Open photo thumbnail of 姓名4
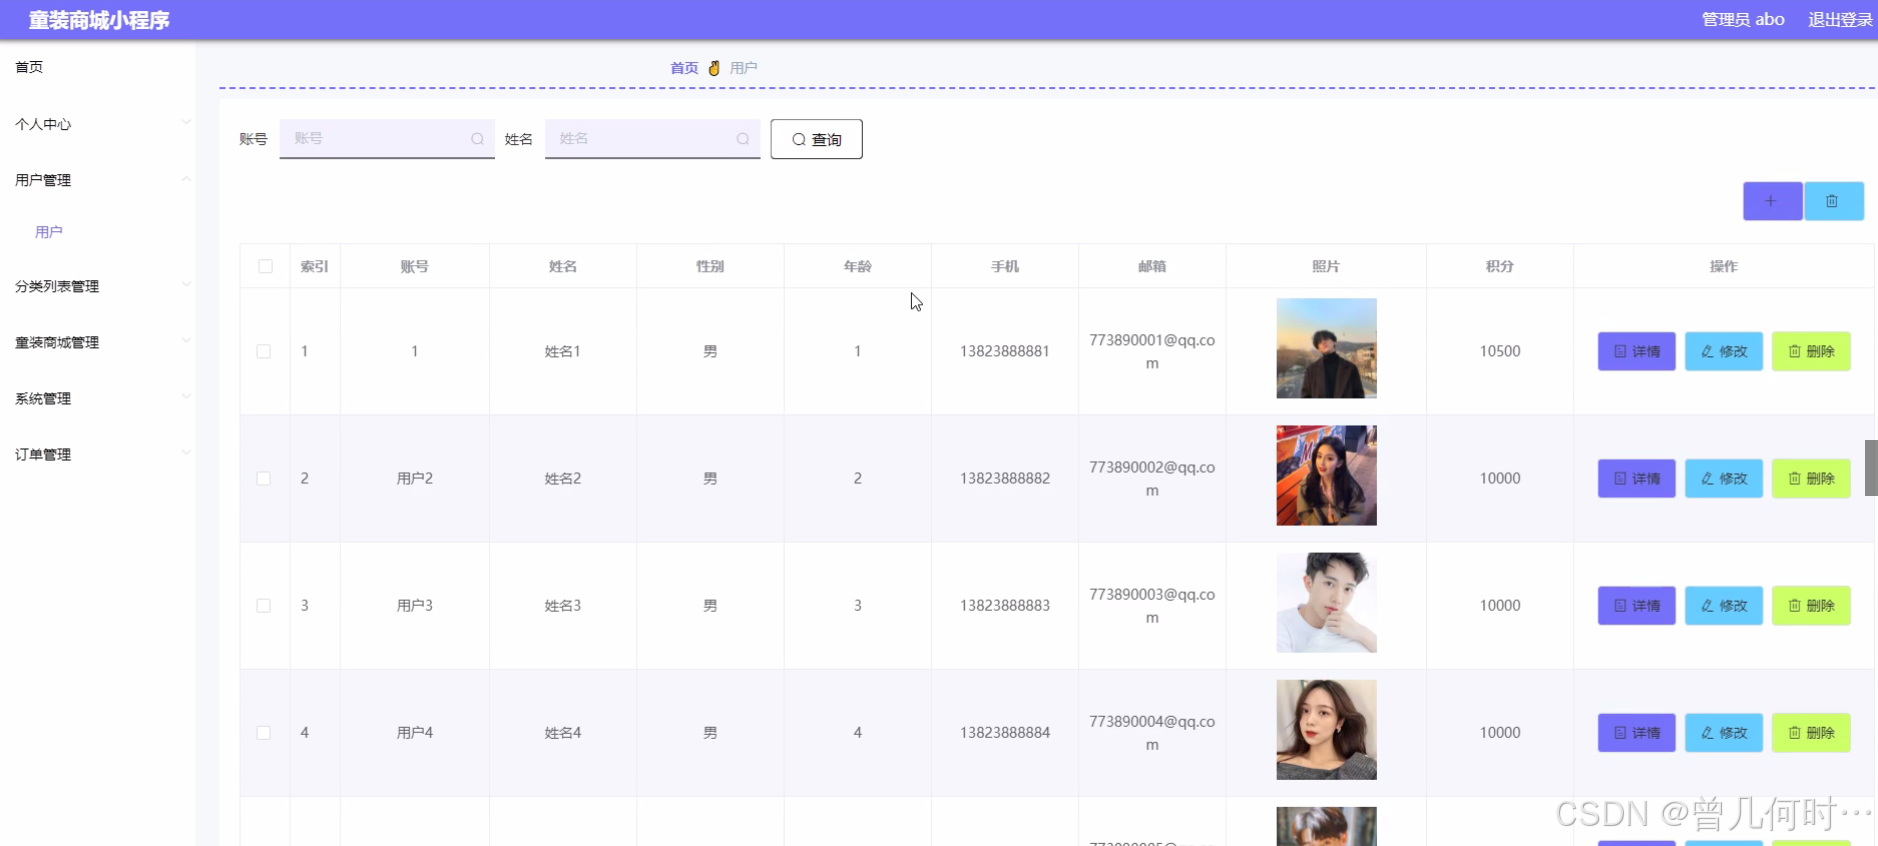The width and height of the screenshot is (1878, 846). coord(1326,729)
